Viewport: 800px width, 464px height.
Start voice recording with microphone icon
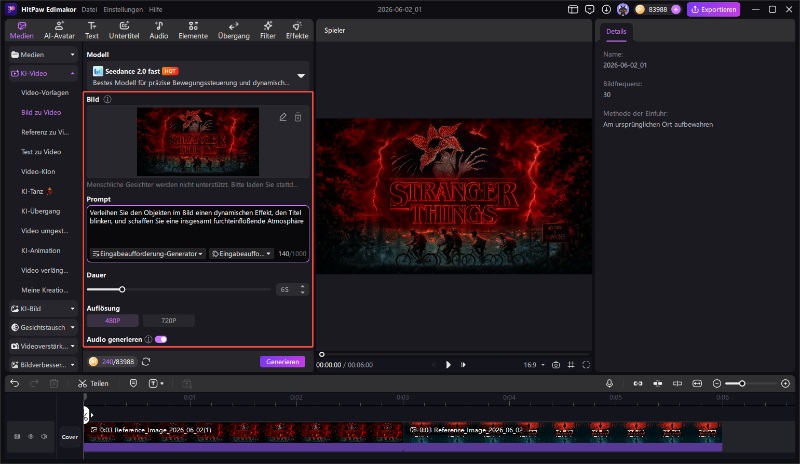coord(609,383)
